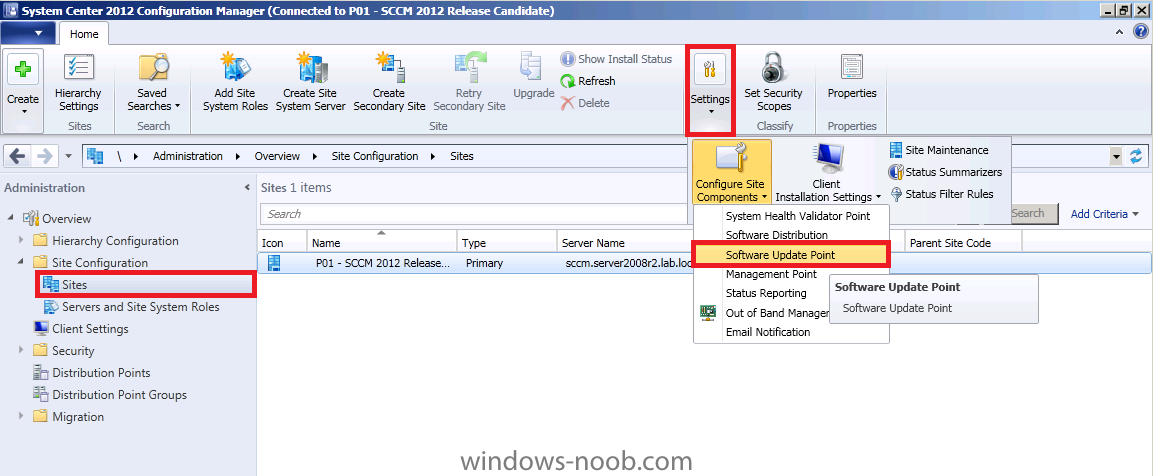Open Status Filter Rules

(x=941, y=194)
